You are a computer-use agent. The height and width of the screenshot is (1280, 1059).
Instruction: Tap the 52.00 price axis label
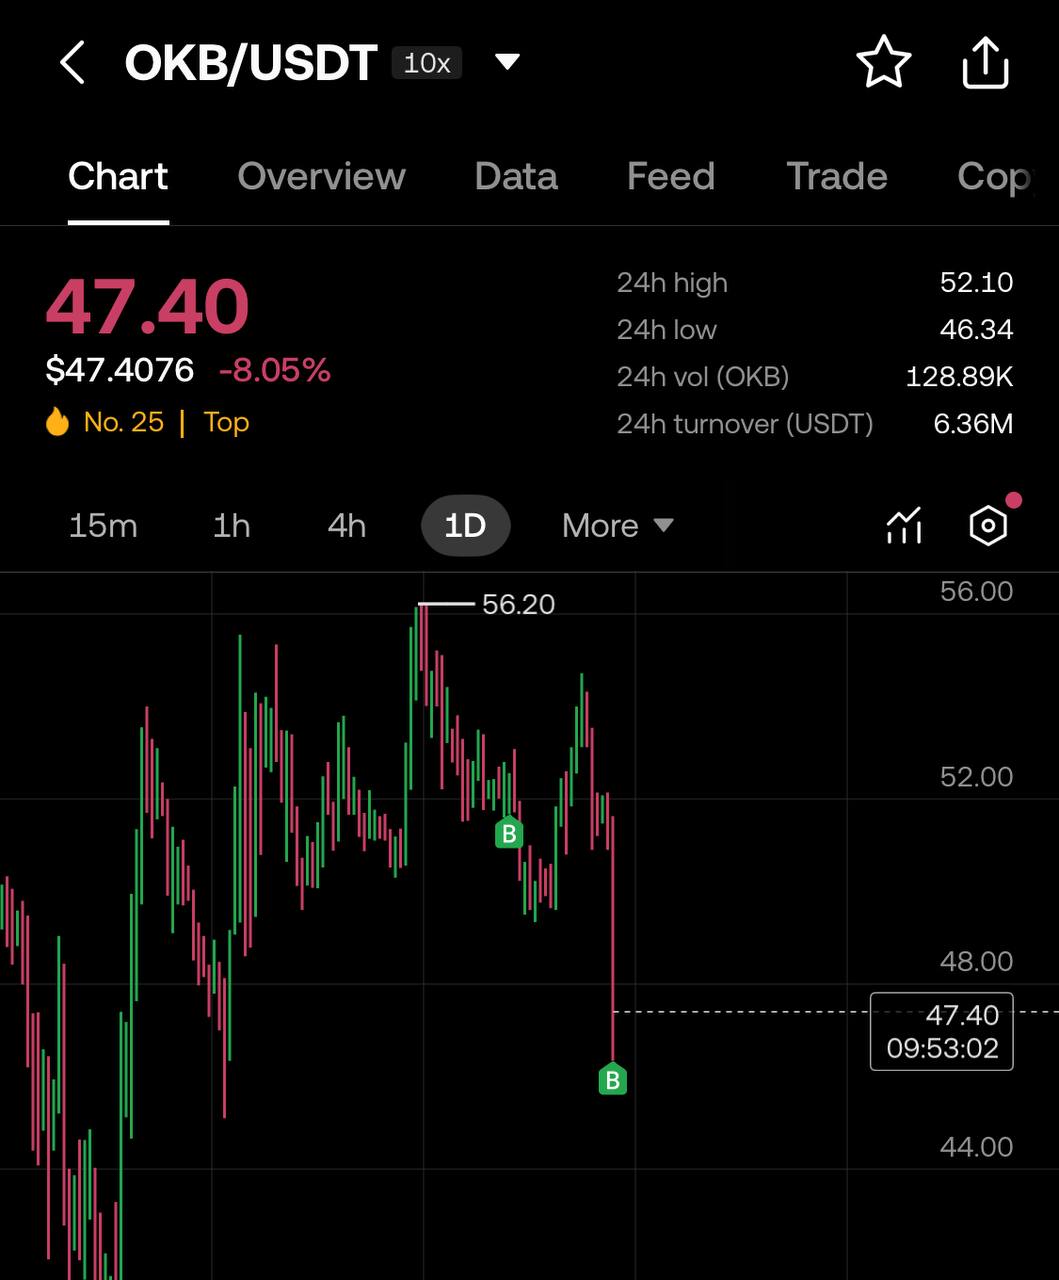pyautogui.click(x=976, y=776)
